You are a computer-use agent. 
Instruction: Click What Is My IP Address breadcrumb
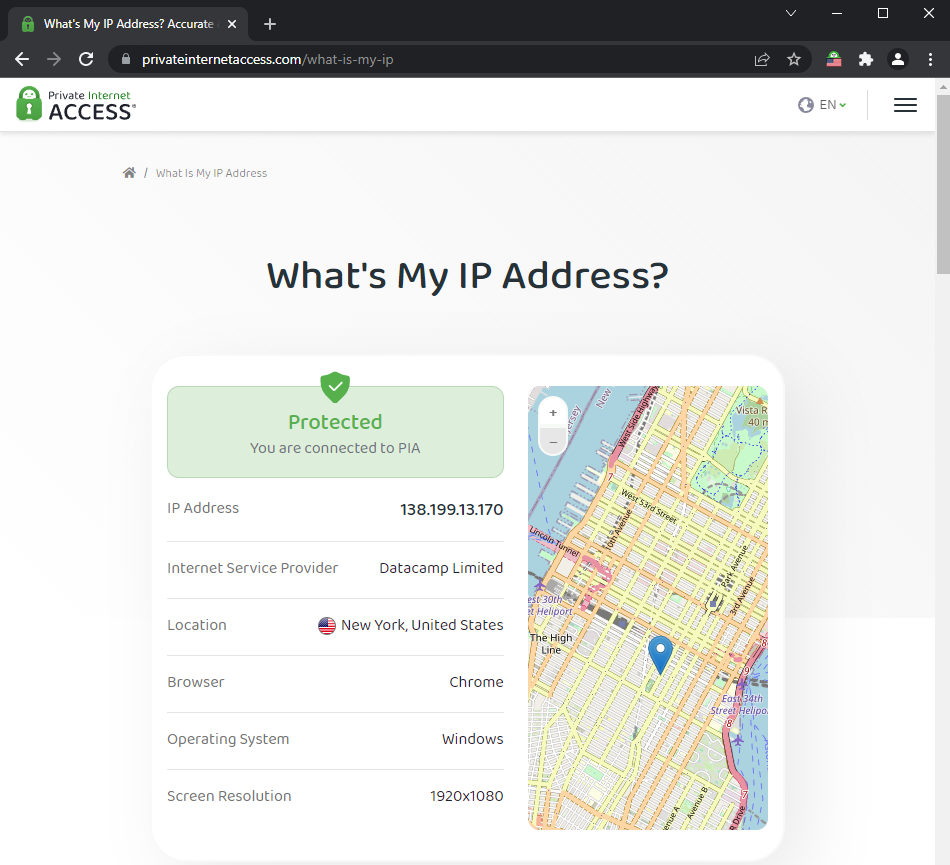(x=211, y=173)
